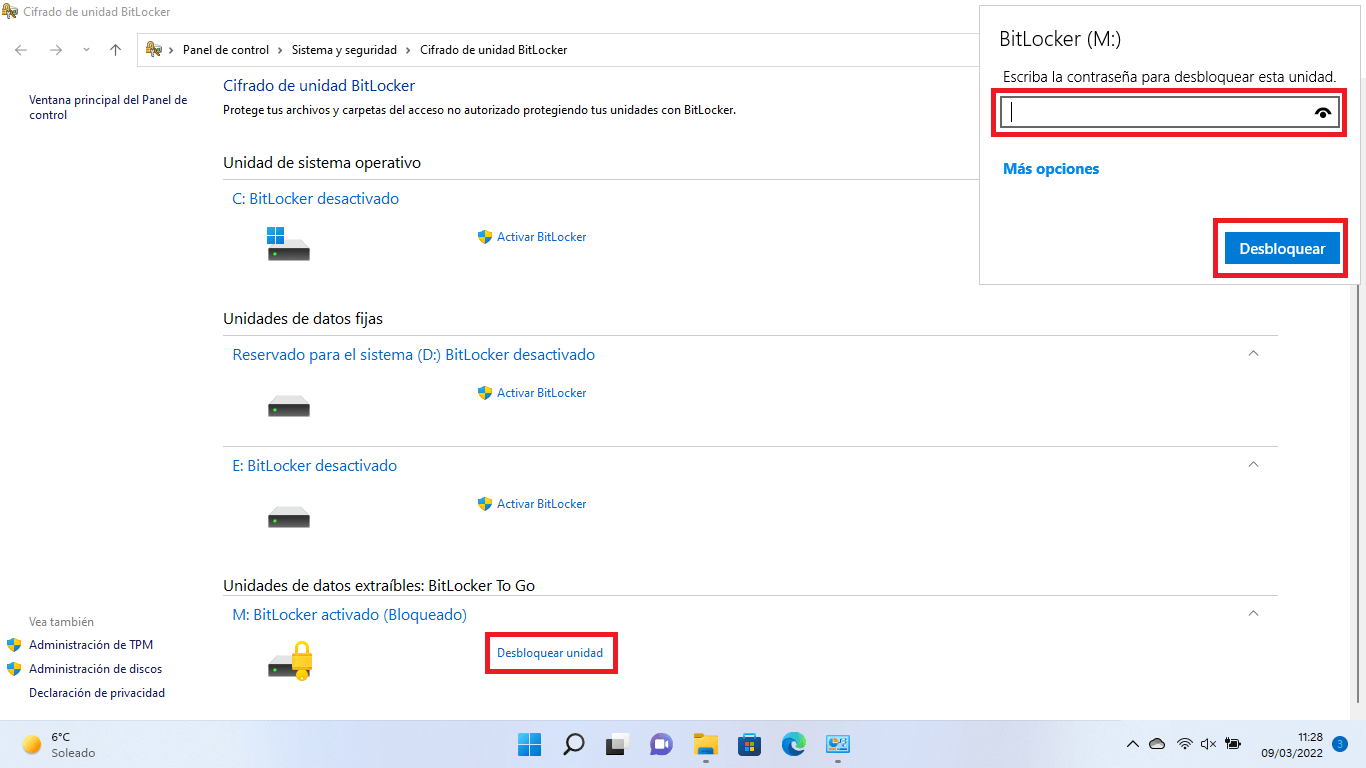Click the Control Panel taskbar icon
The width and height of the screenshot is (1366, 768).
838,744
